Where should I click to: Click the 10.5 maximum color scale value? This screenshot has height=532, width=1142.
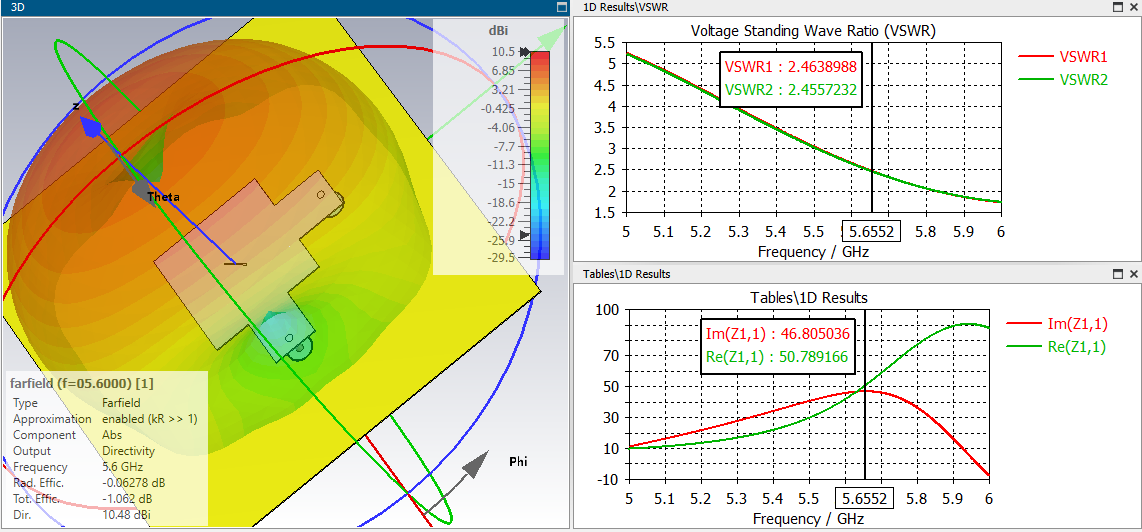[x=503, y=52]
